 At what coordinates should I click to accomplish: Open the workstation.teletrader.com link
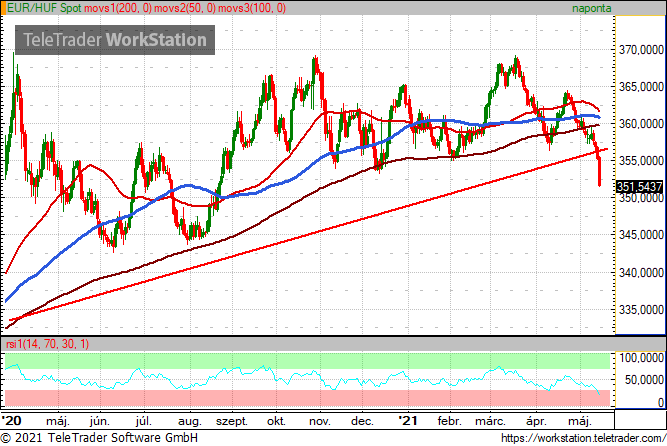click(x=583, y=438)
